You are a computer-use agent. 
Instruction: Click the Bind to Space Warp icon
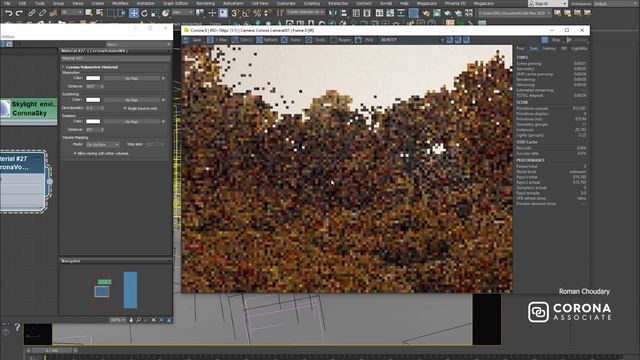click(53, 13)
